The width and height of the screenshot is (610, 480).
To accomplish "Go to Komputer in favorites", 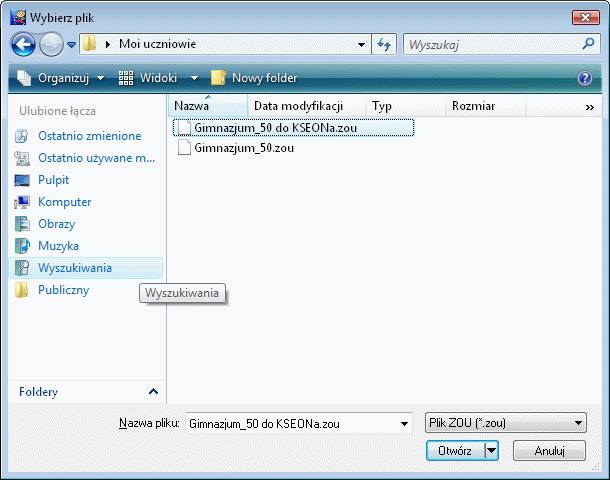I will pyautogui.click(x=65, y=202).
